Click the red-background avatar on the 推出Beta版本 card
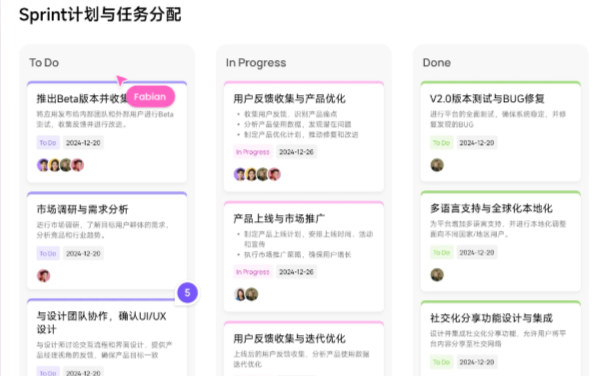Image resolution: width=601 pixels, height=376 pixels. point(78,165)
